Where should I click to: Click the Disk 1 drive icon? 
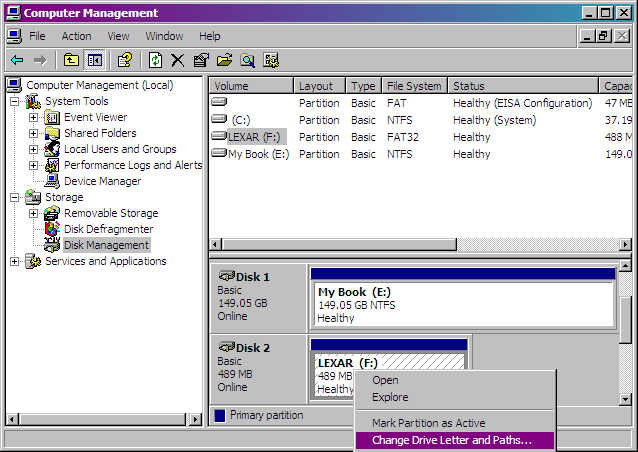pyautogui.click(x=227, y=276)
